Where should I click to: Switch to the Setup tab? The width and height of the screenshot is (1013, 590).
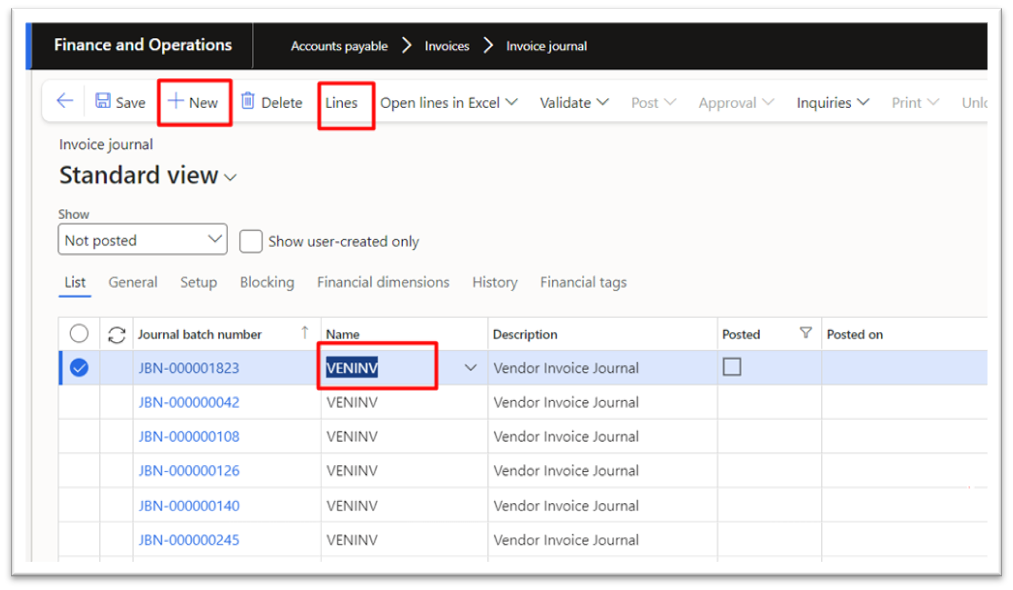(x=198, y=282)
